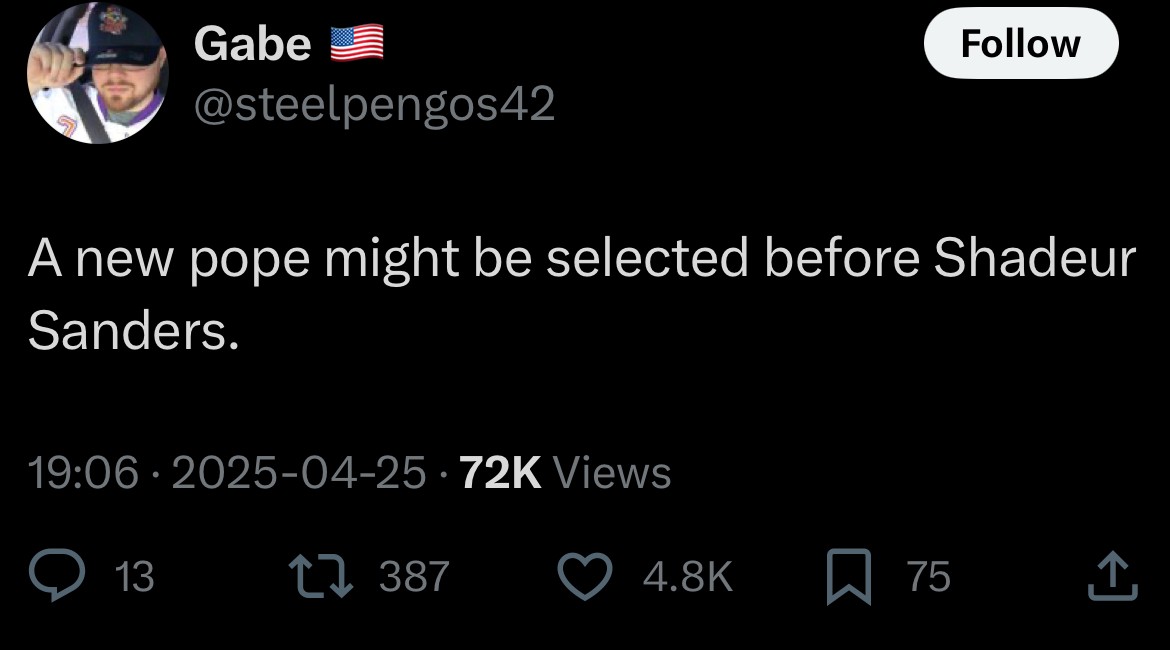Open the @steelpengos42 handle link

tap(374, 104)
